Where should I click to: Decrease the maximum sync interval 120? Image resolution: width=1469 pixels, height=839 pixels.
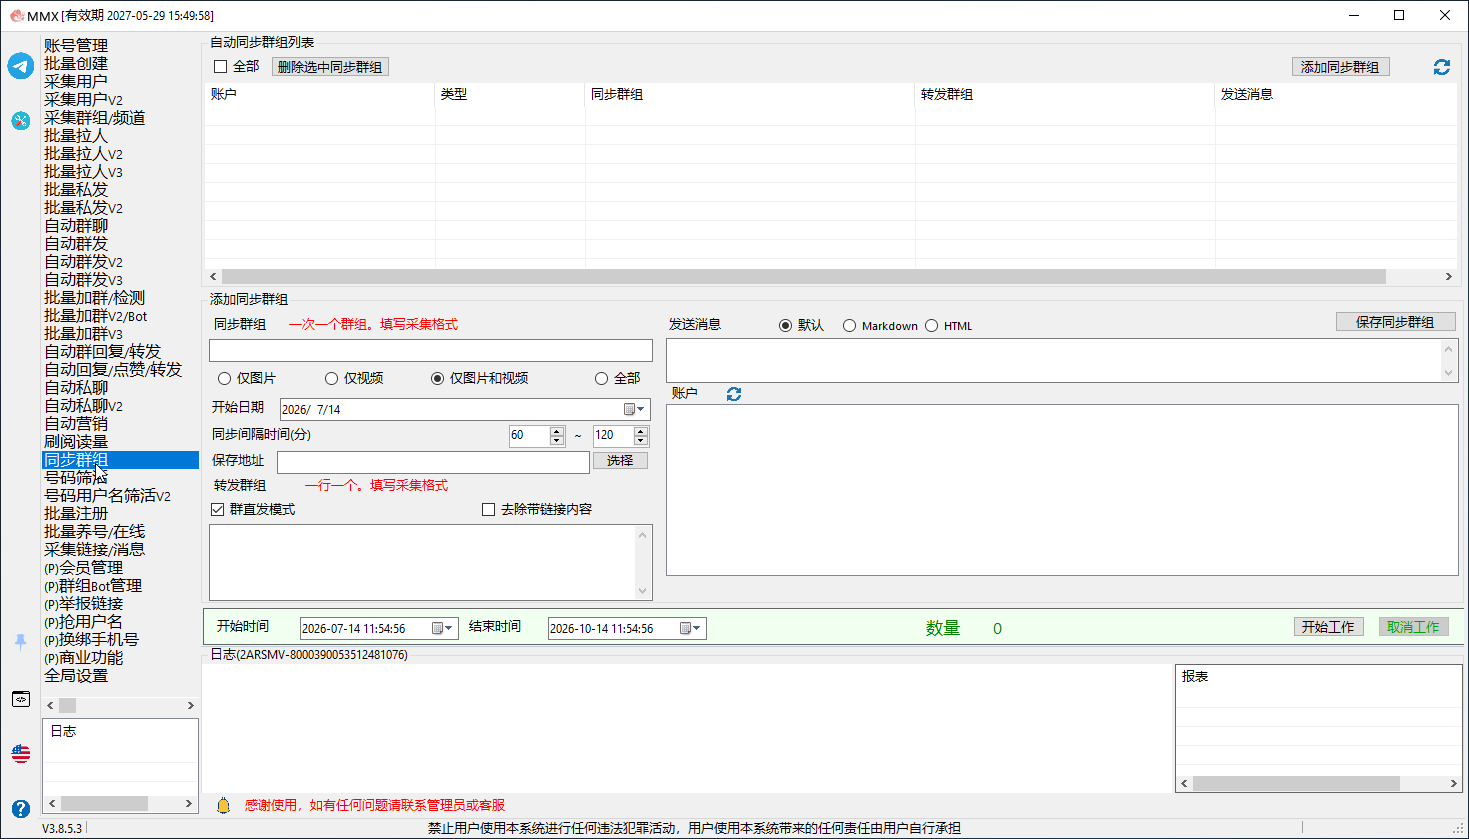641,441
